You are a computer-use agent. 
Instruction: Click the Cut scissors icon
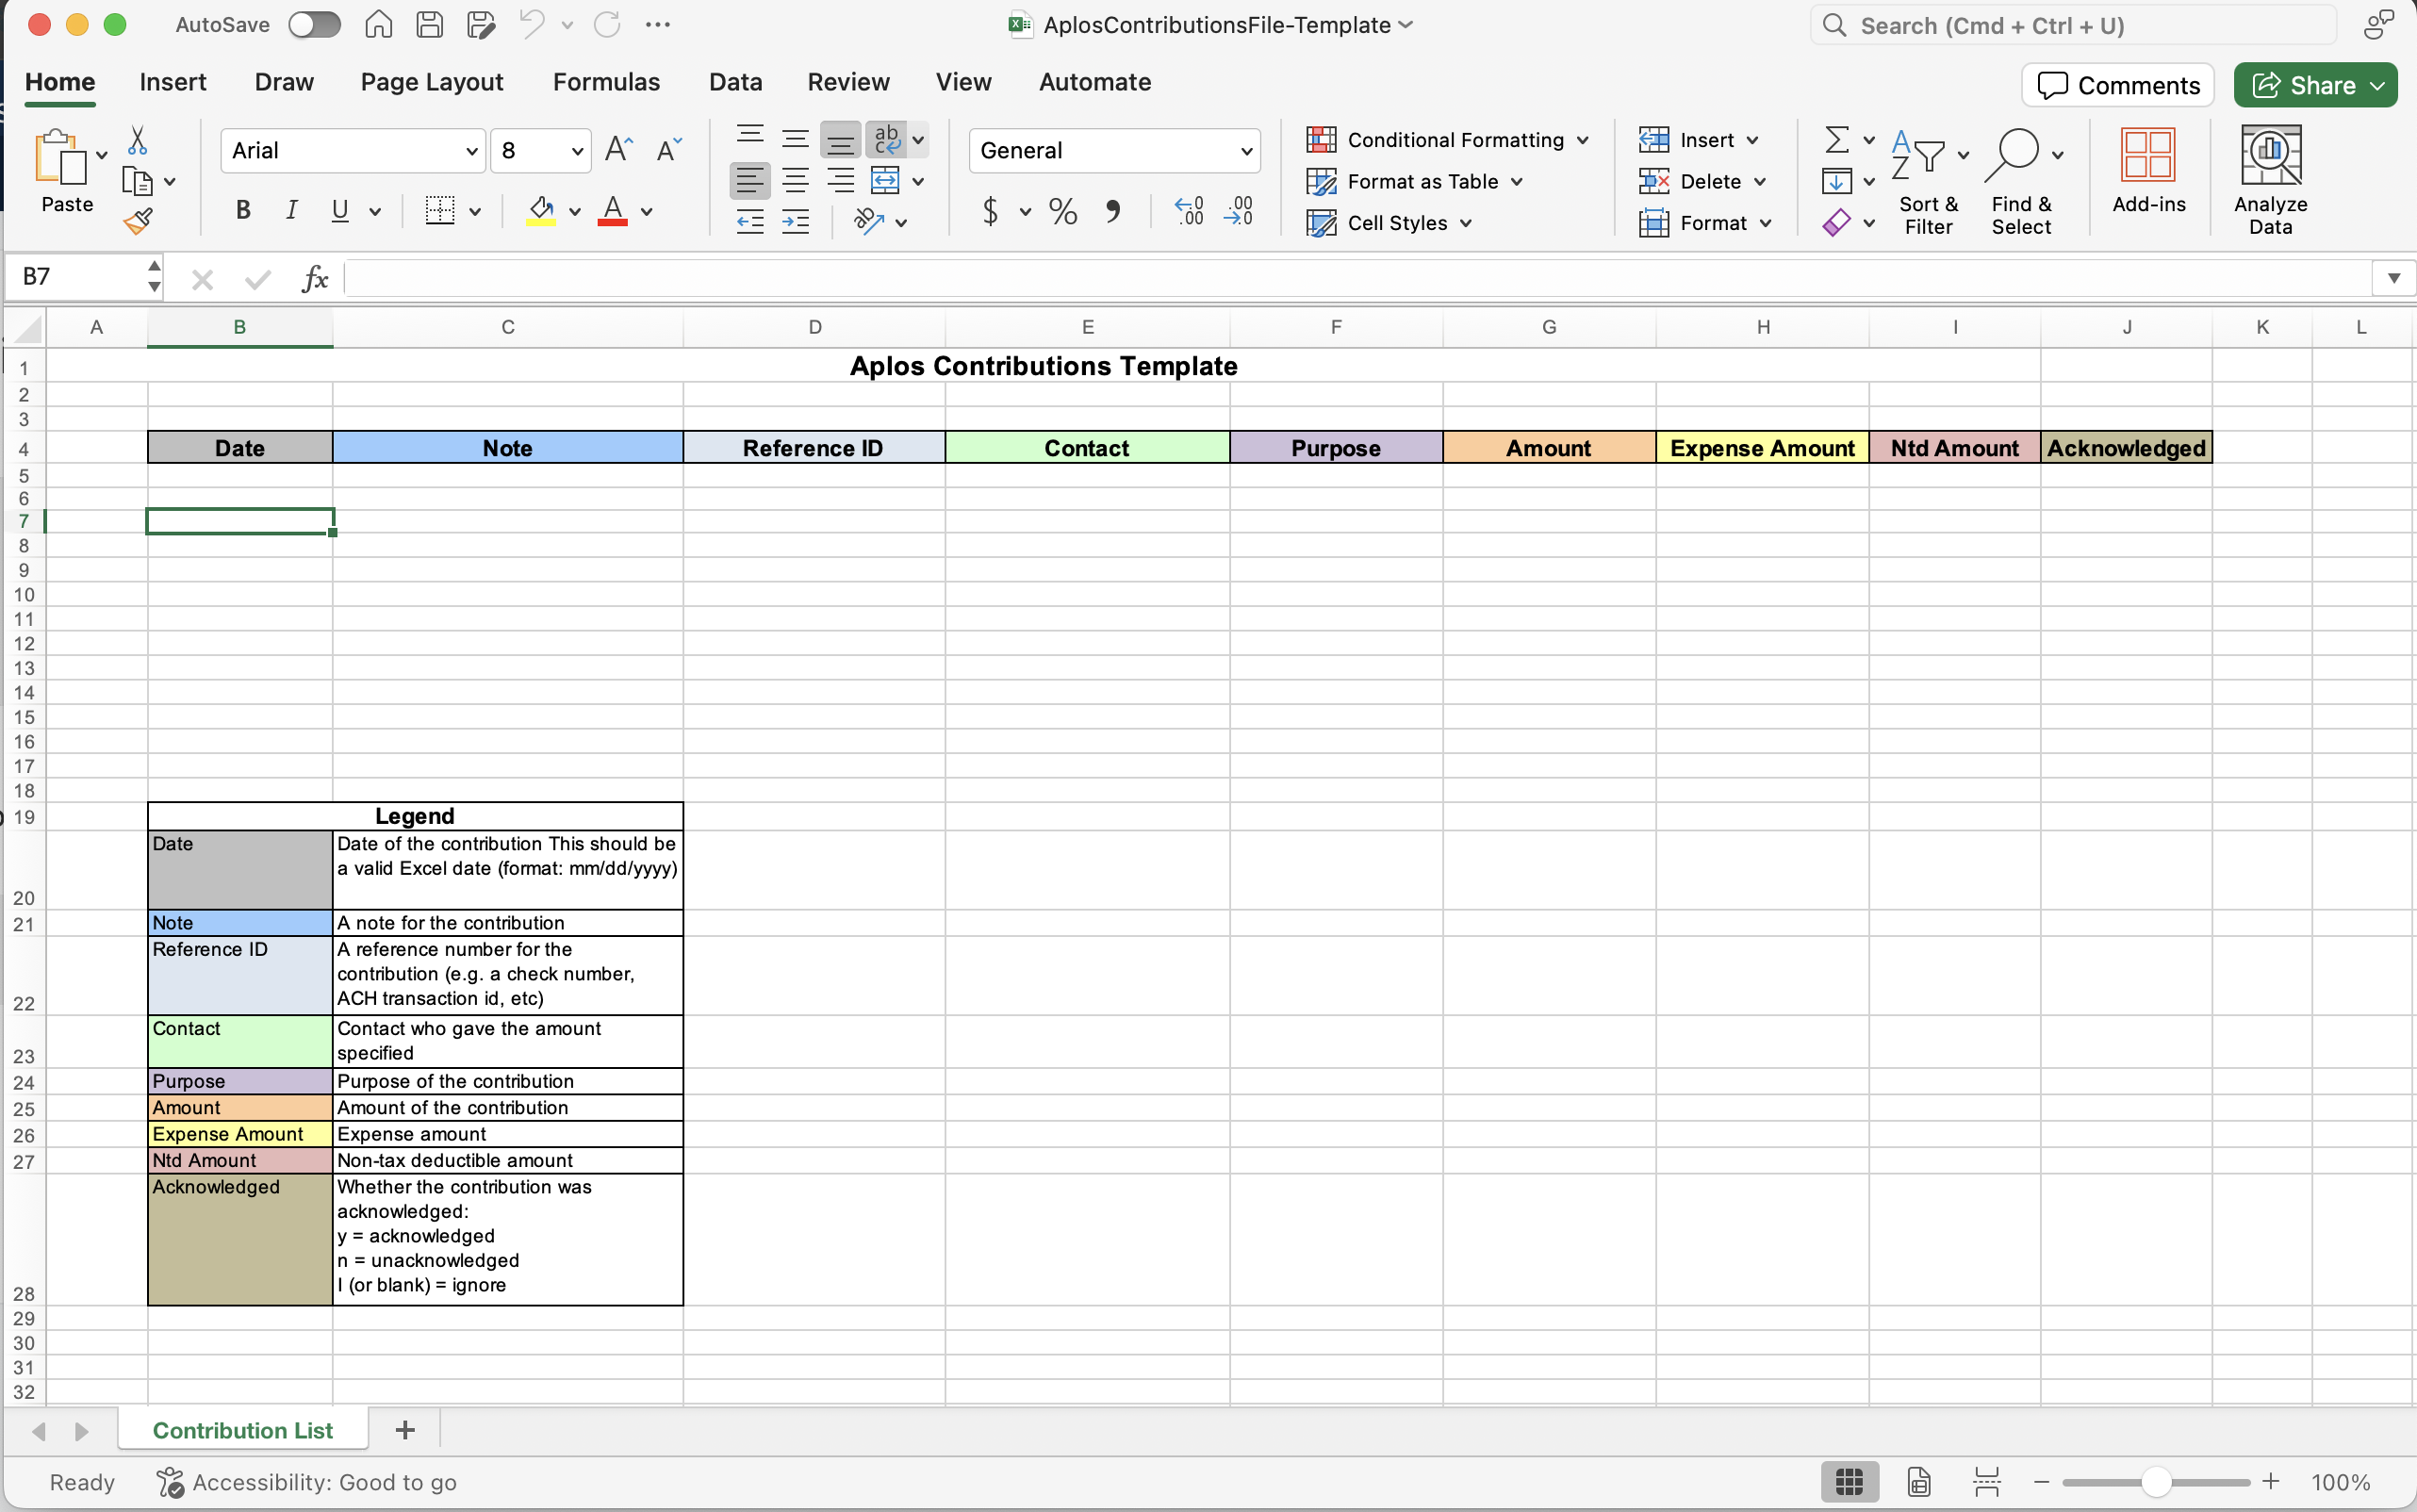(x=138, y=141)
